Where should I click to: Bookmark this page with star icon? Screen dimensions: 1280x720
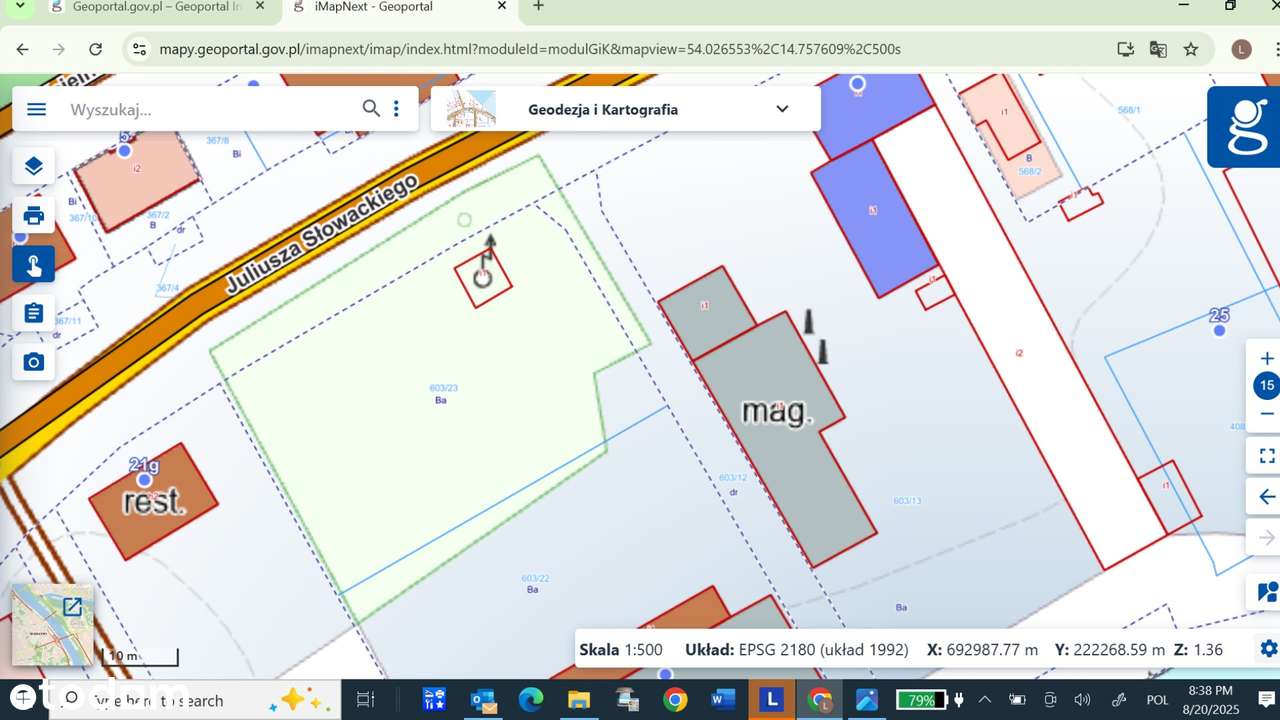point(1190,49)
